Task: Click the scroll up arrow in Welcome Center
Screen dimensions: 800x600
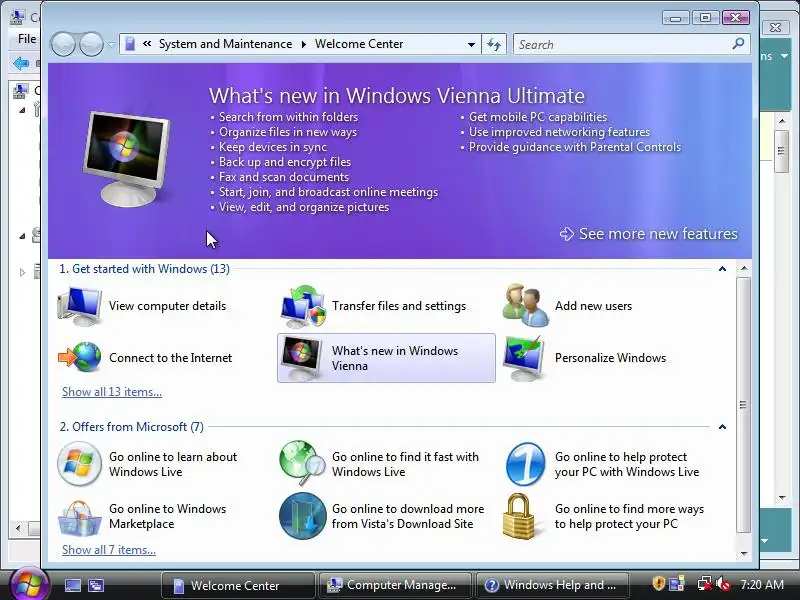Action: click(744, 268)
